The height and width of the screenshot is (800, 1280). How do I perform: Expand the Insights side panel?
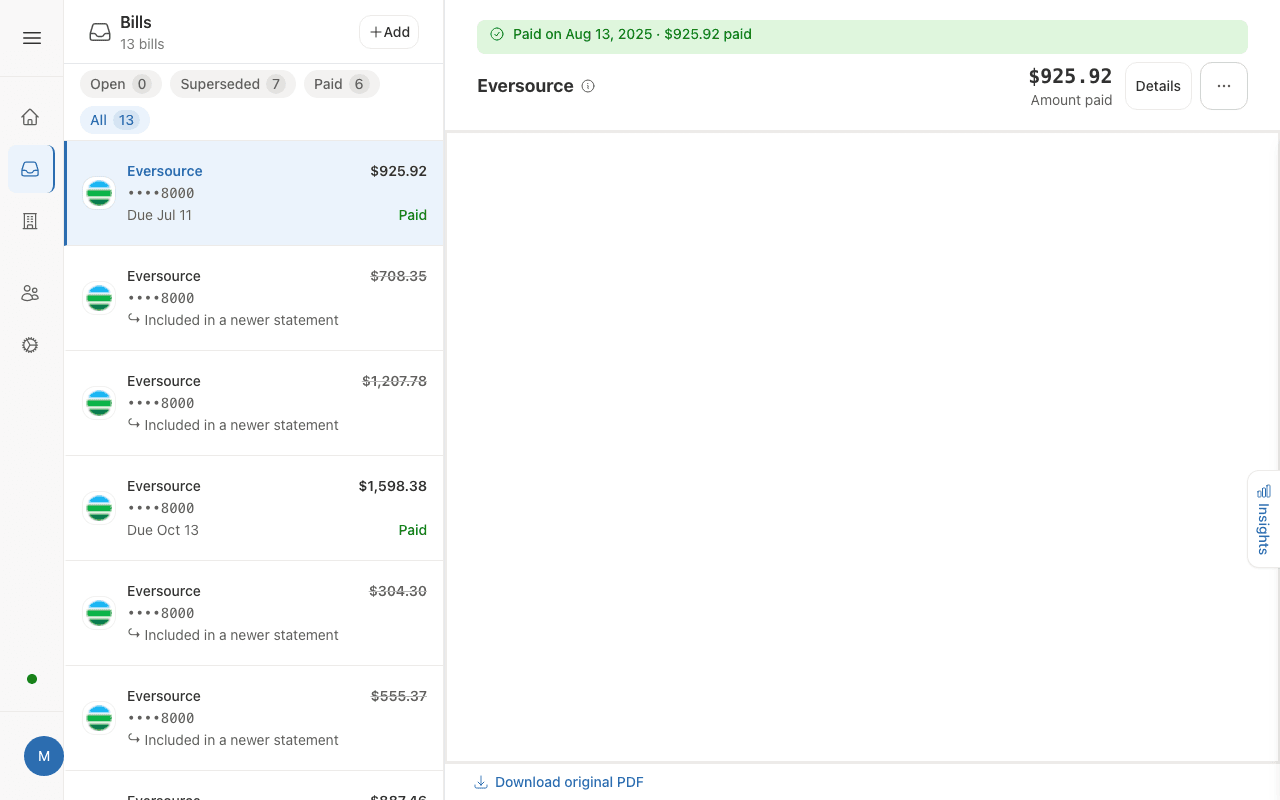(x=1264, y=519)
